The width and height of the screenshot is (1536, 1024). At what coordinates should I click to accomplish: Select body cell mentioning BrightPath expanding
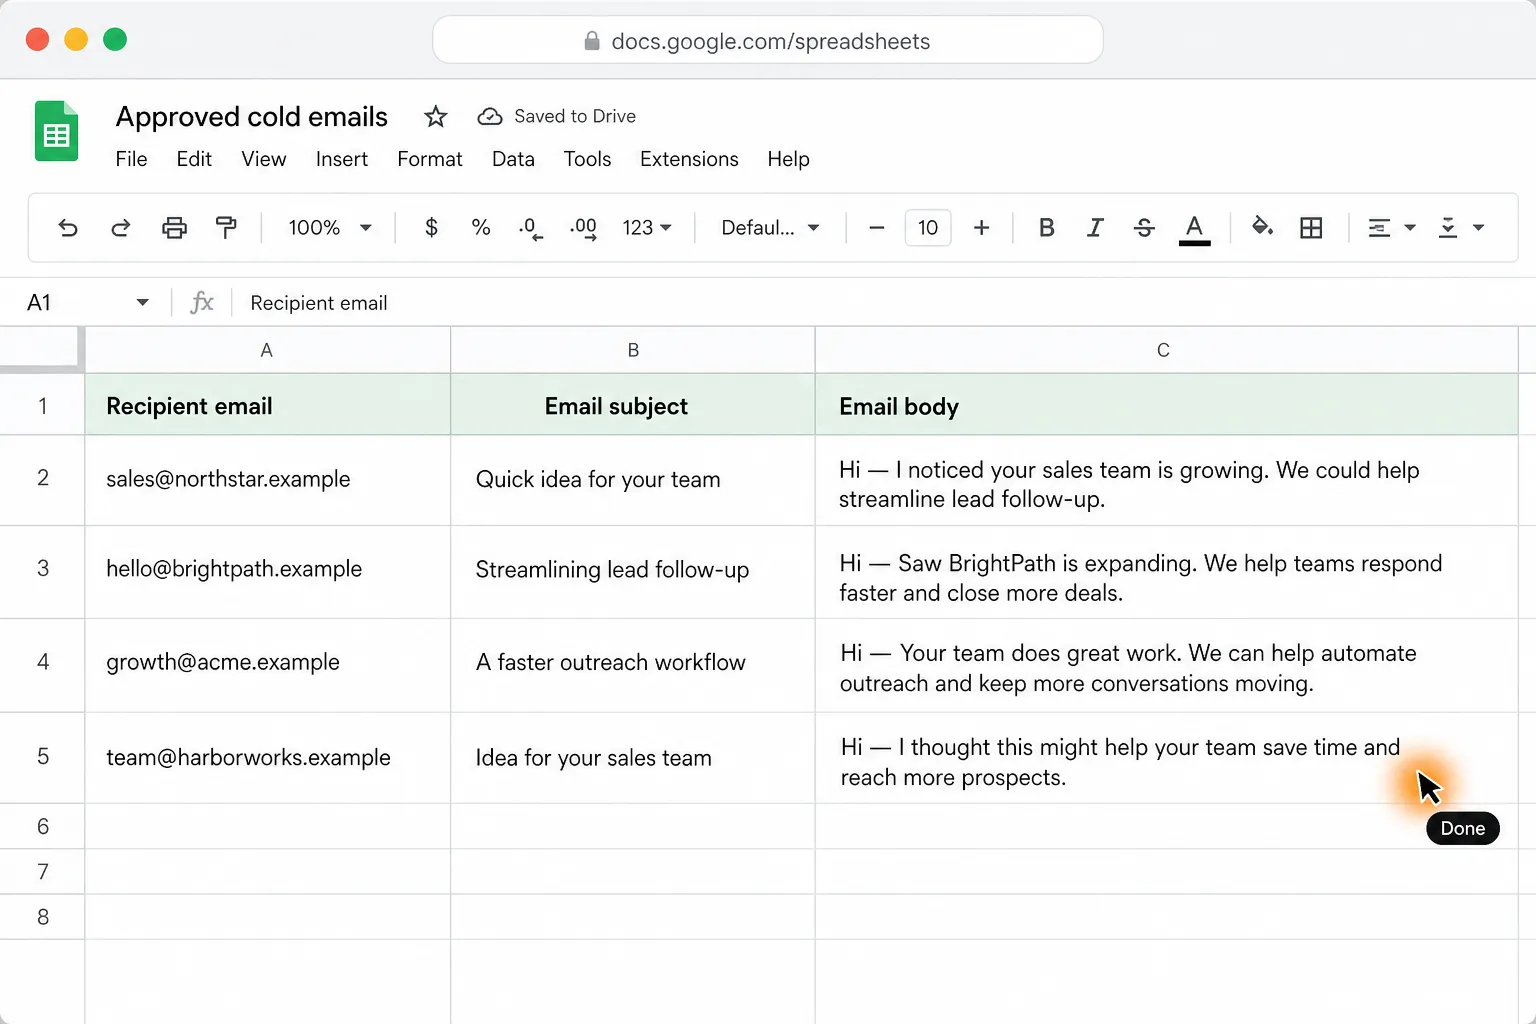pyautogui.click(x=1166, y=572)
